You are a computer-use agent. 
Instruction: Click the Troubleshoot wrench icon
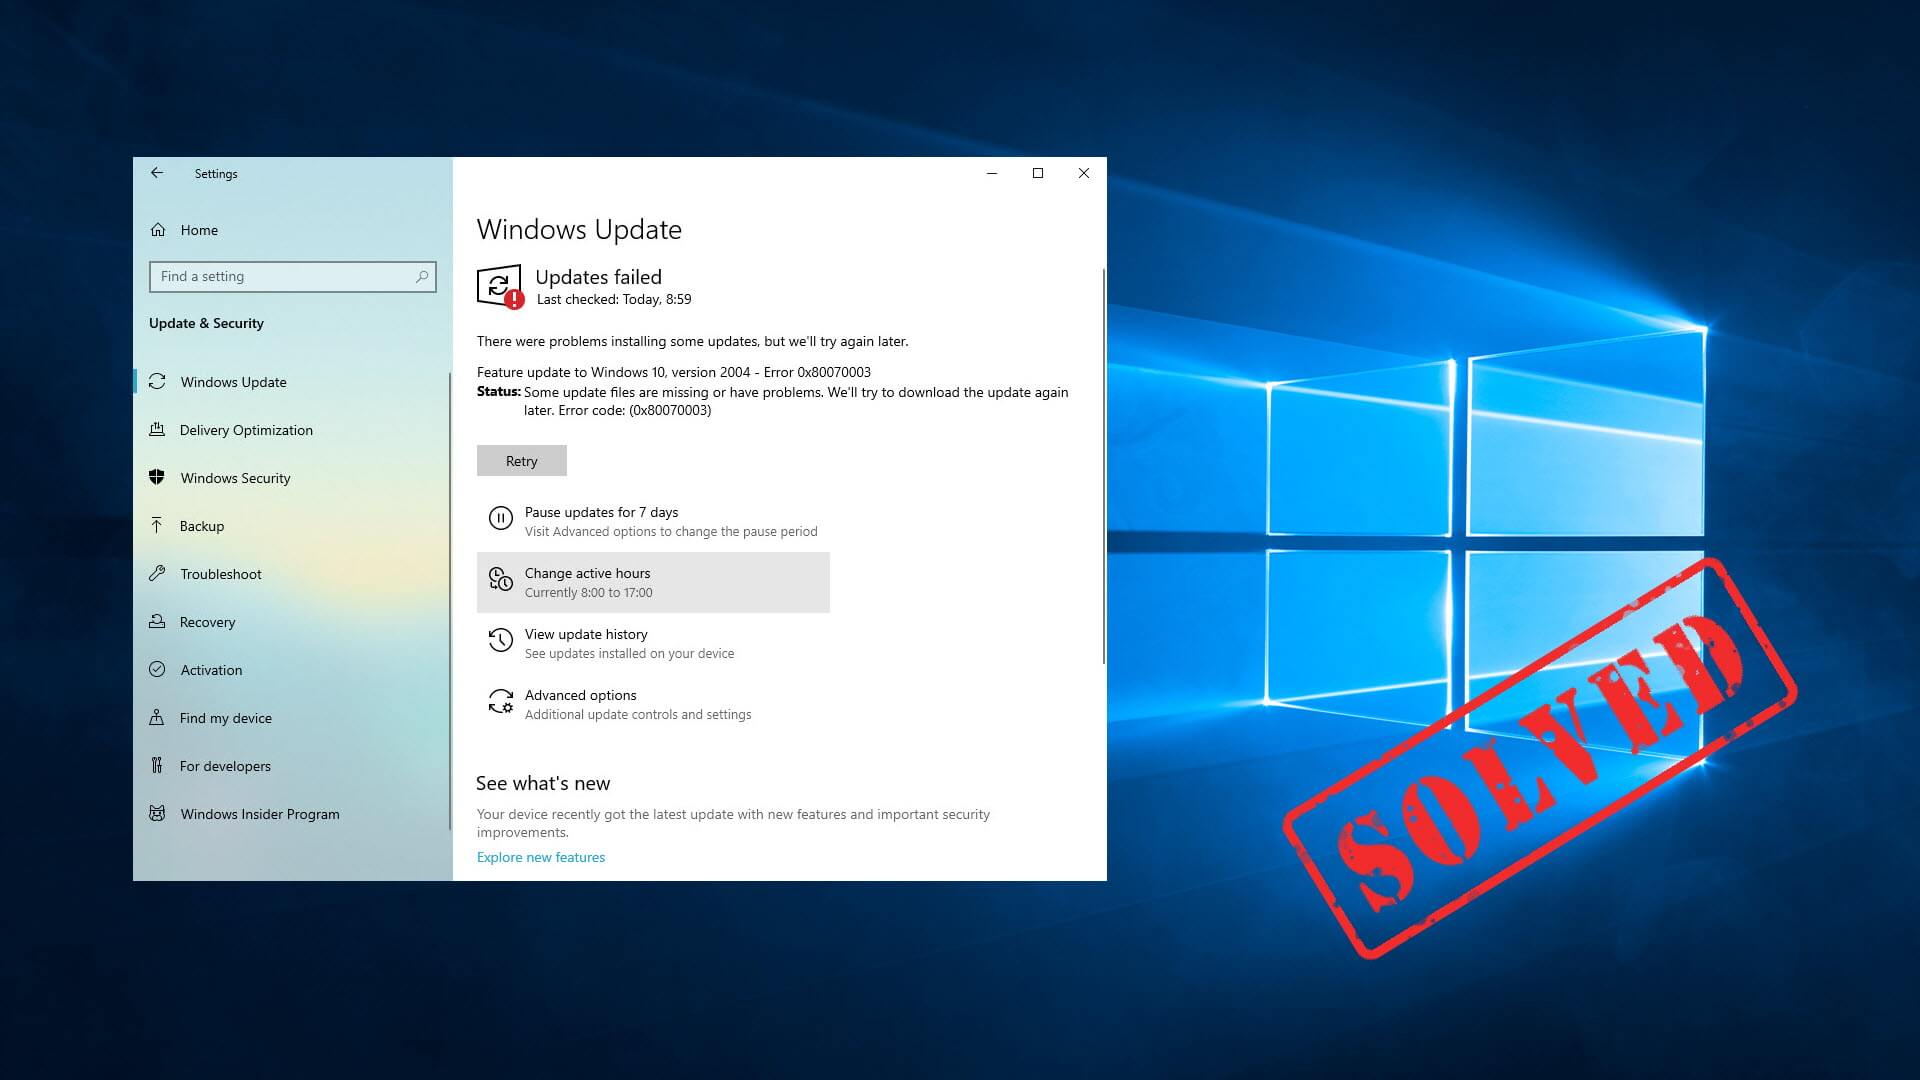point(158,572)
